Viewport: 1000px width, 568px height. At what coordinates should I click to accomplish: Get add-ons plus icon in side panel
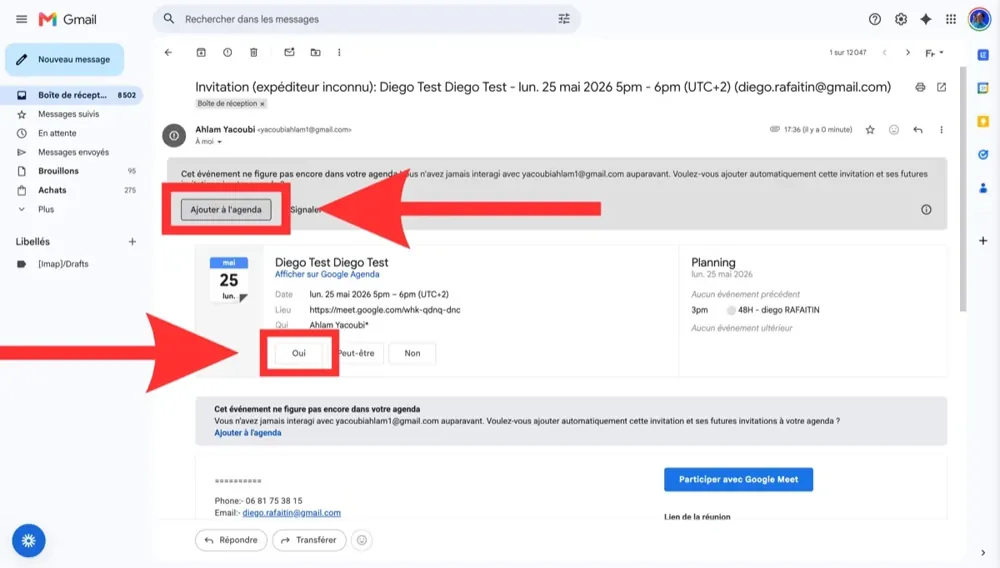click(x=983, y=241)
